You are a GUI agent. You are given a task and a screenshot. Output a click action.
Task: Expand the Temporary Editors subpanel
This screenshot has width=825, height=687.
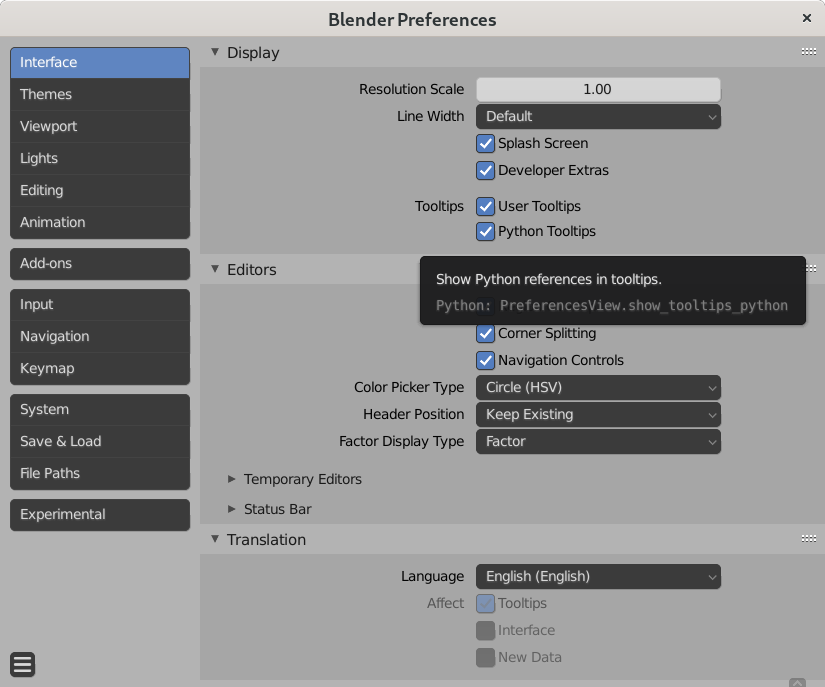232,479
